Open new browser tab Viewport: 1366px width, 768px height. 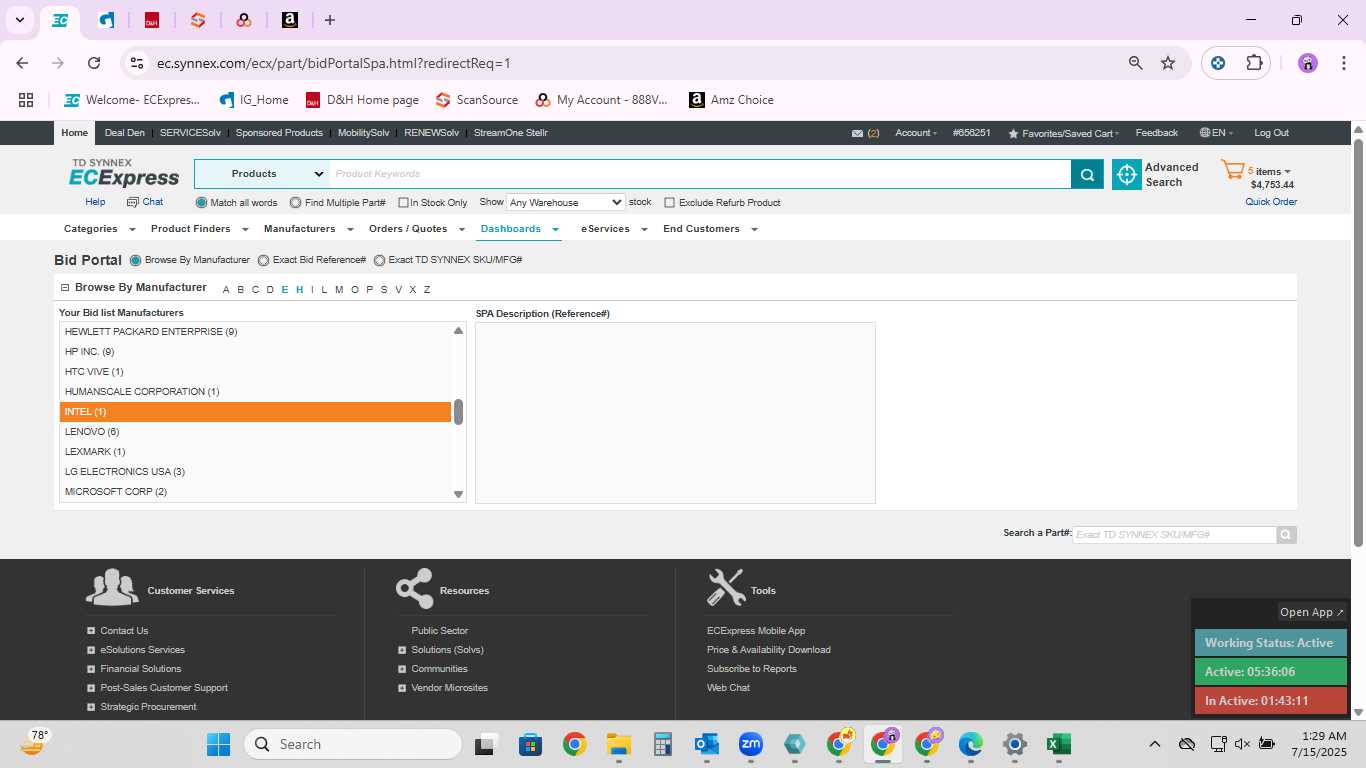point(330,20)
